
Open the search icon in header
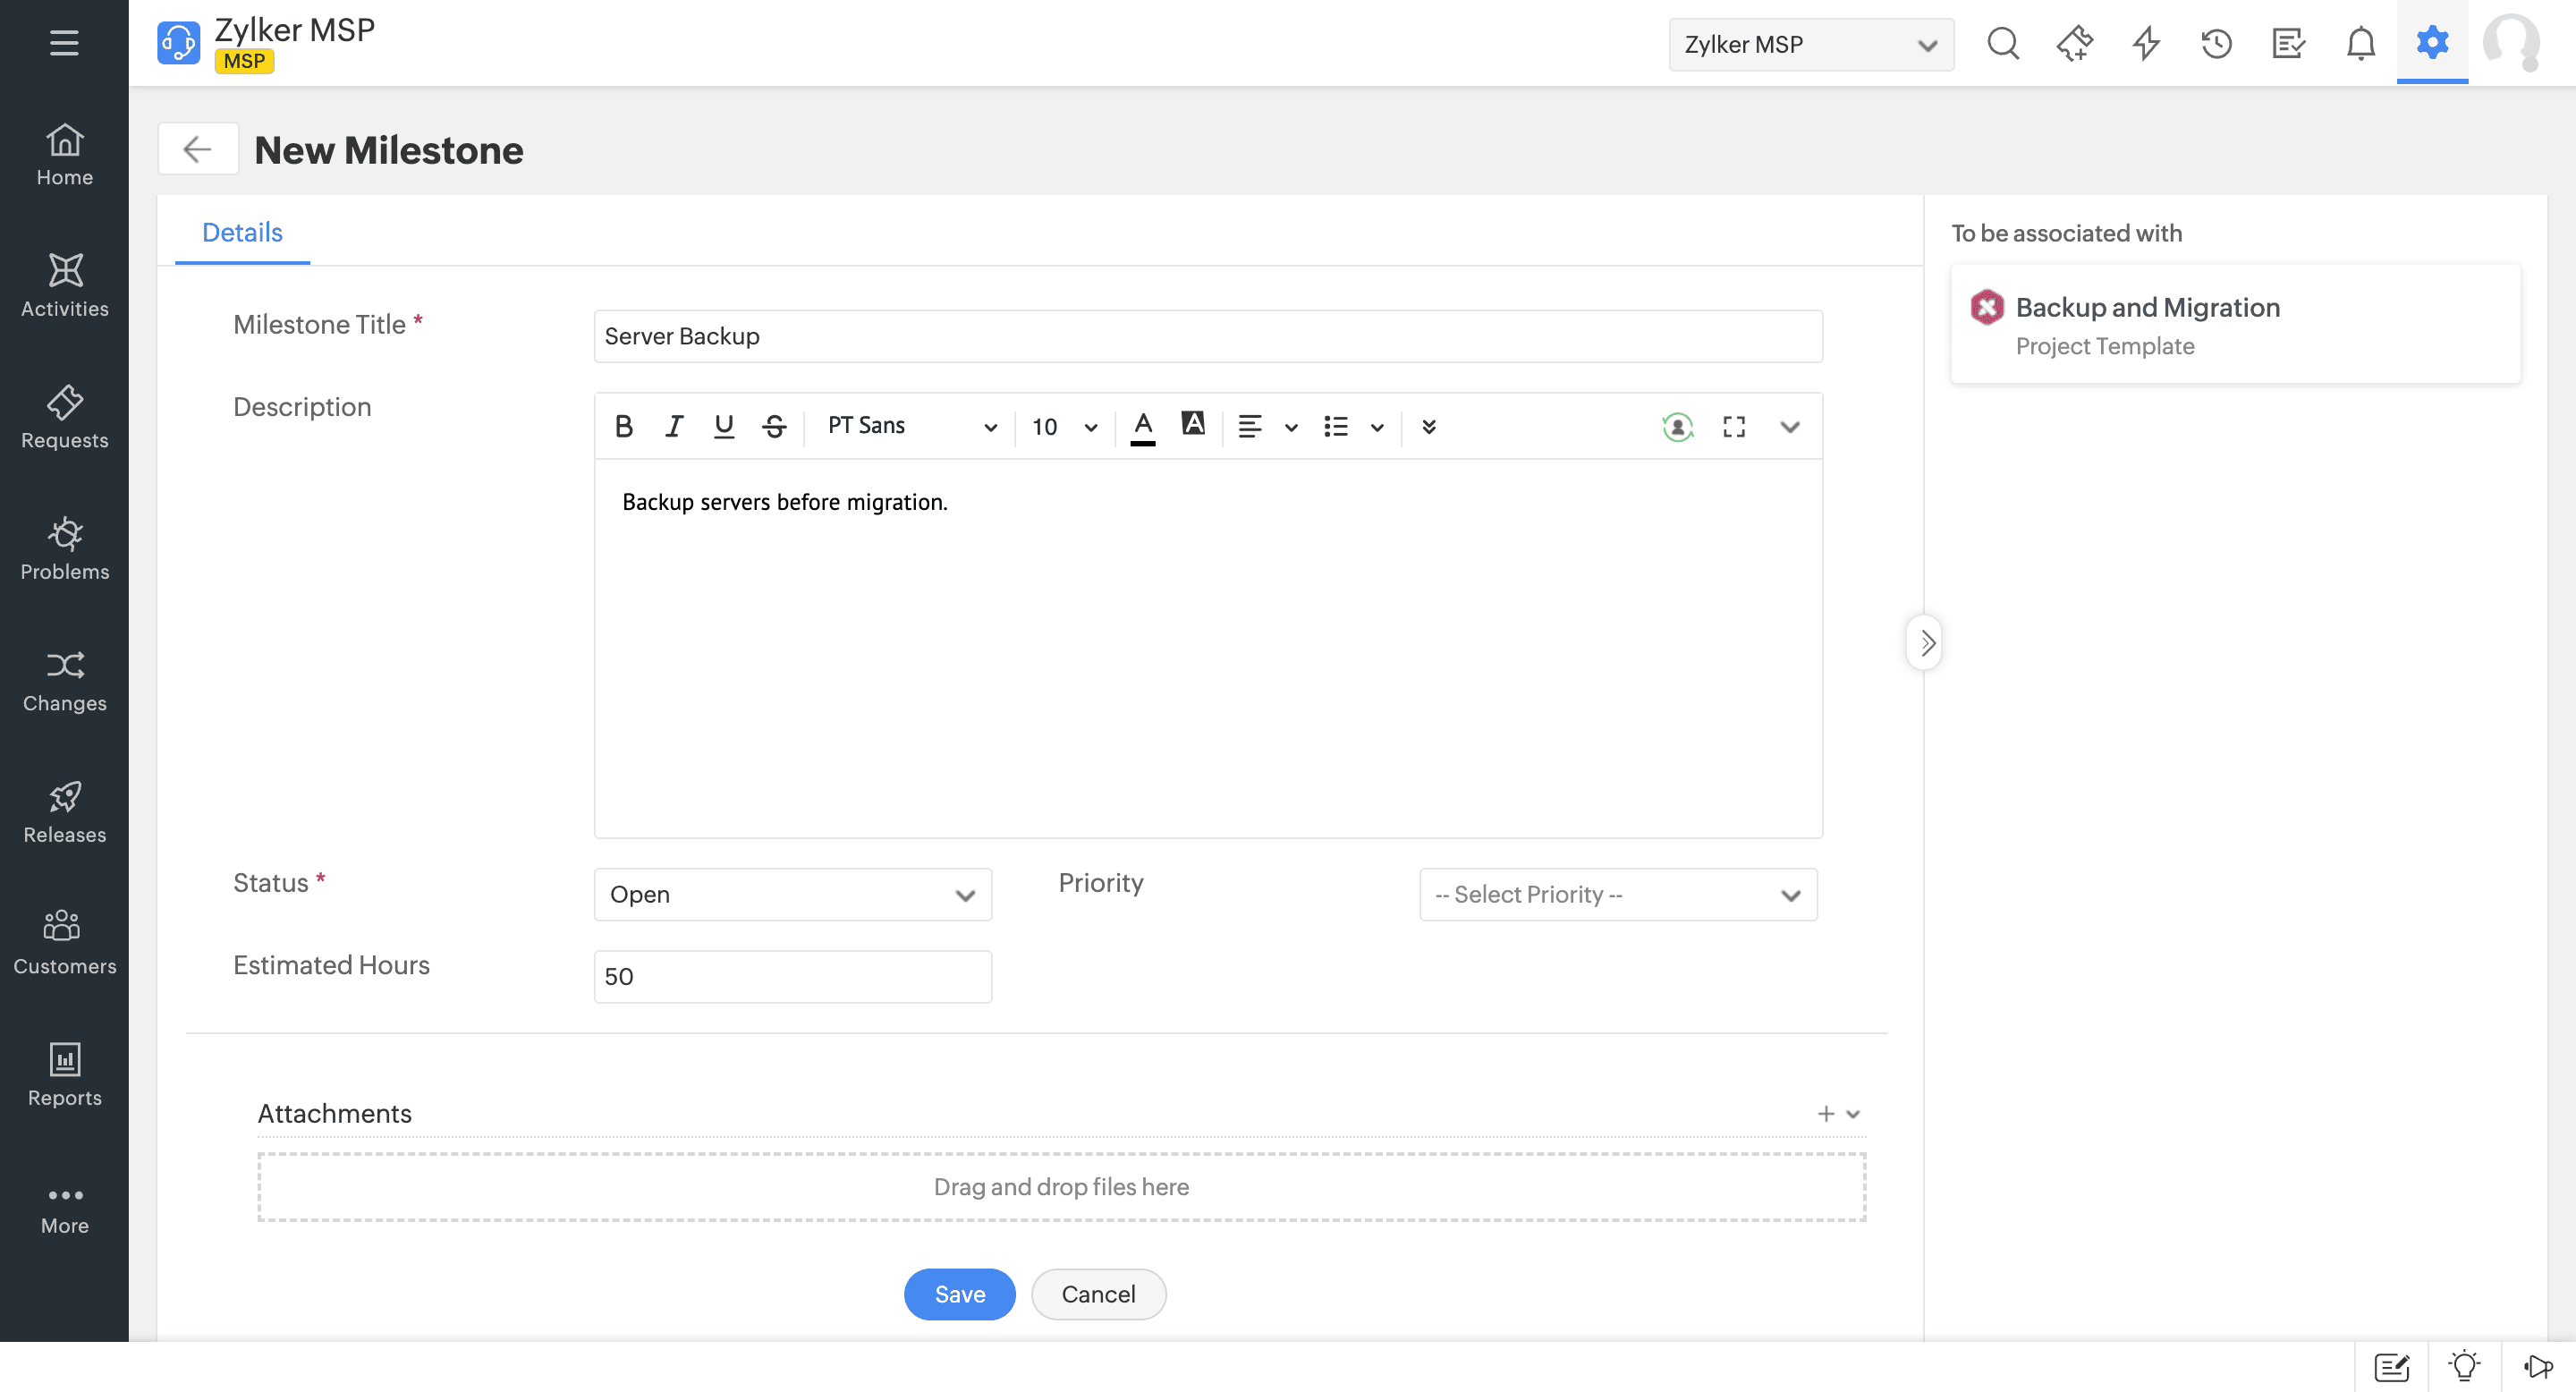[2003, 44]
